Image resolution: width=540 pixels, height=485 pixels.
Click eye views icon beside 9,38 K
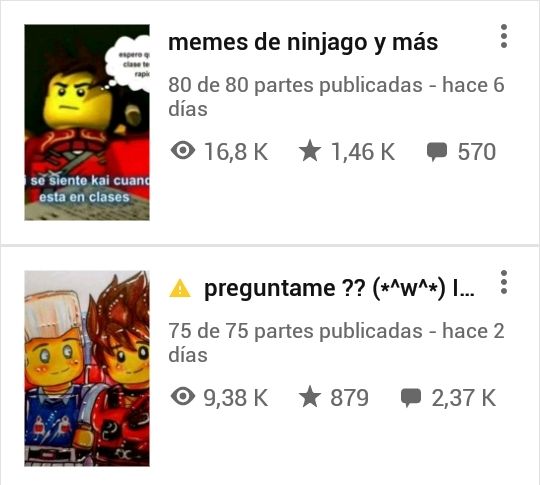click(x=183, y=397)
